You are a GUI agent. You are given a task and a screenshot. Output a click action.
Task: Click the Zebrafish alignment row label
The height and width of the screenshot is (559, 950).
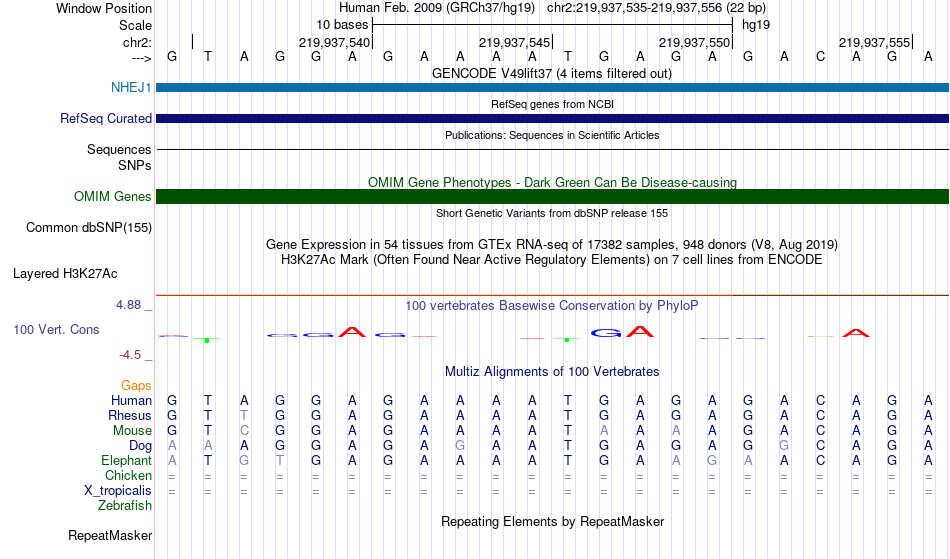click(125, 506)
